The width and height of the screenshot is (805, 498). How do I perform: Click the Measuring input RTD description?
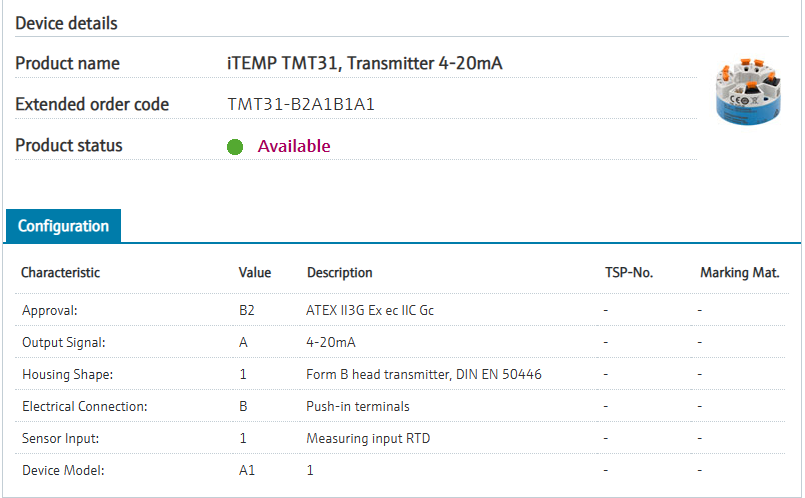point(366,438)
